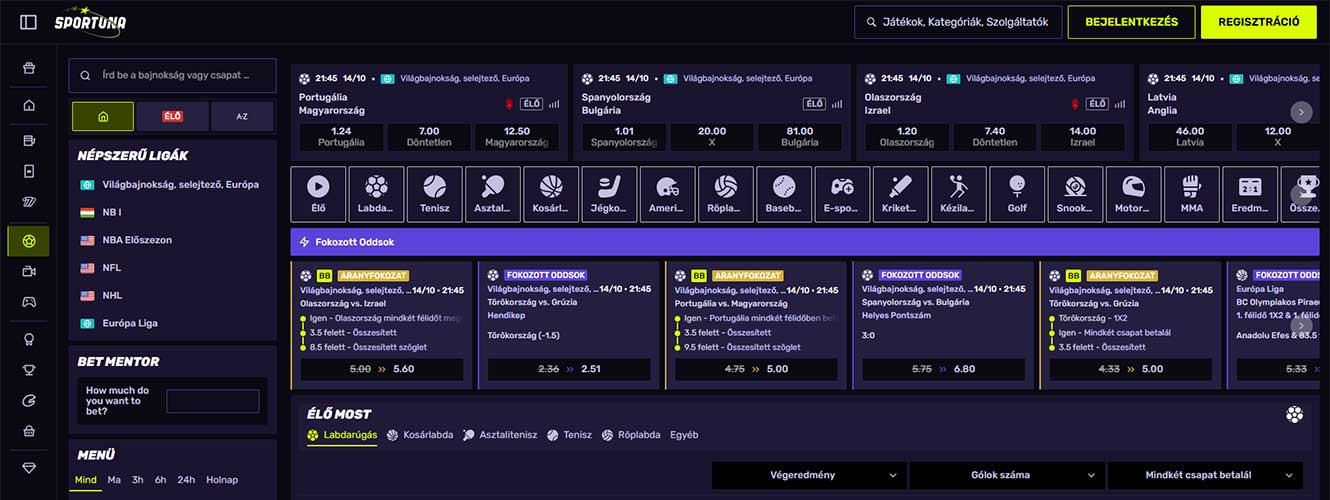Select the Tenisz sport tile

coord(435,194)
